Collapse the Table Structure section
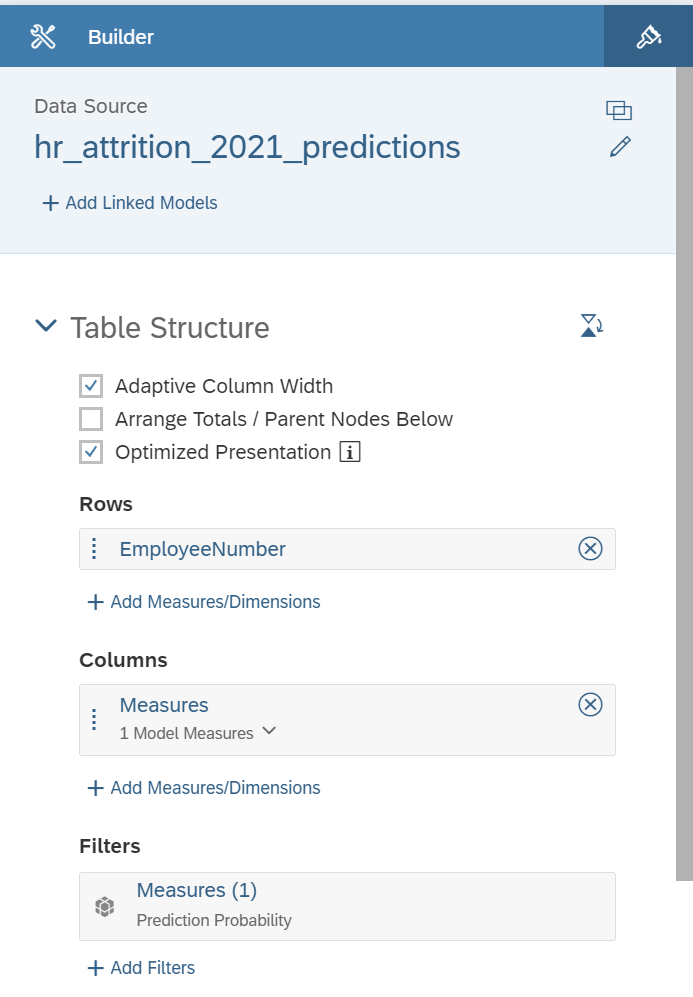Image resolution: width=693 pixels, height=997 pixels. (x=46, y=326)
